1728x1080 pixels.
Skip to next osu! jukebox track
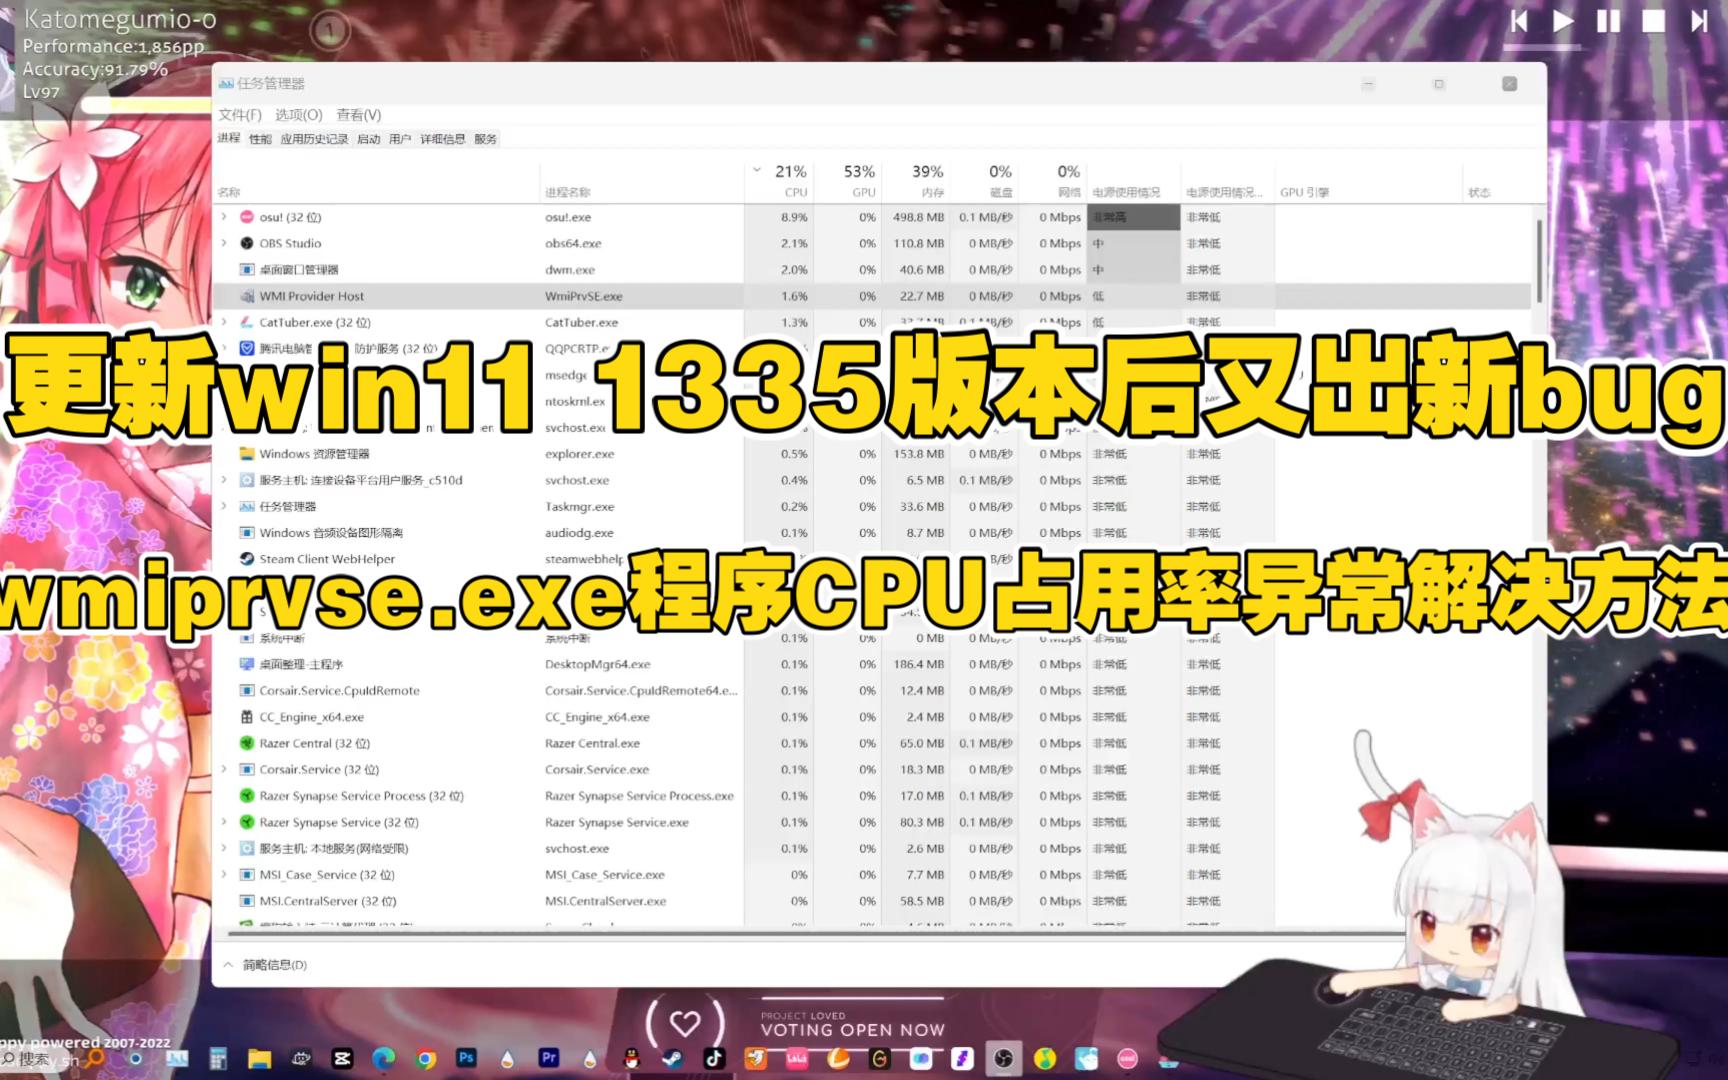tap(1699, 21)
